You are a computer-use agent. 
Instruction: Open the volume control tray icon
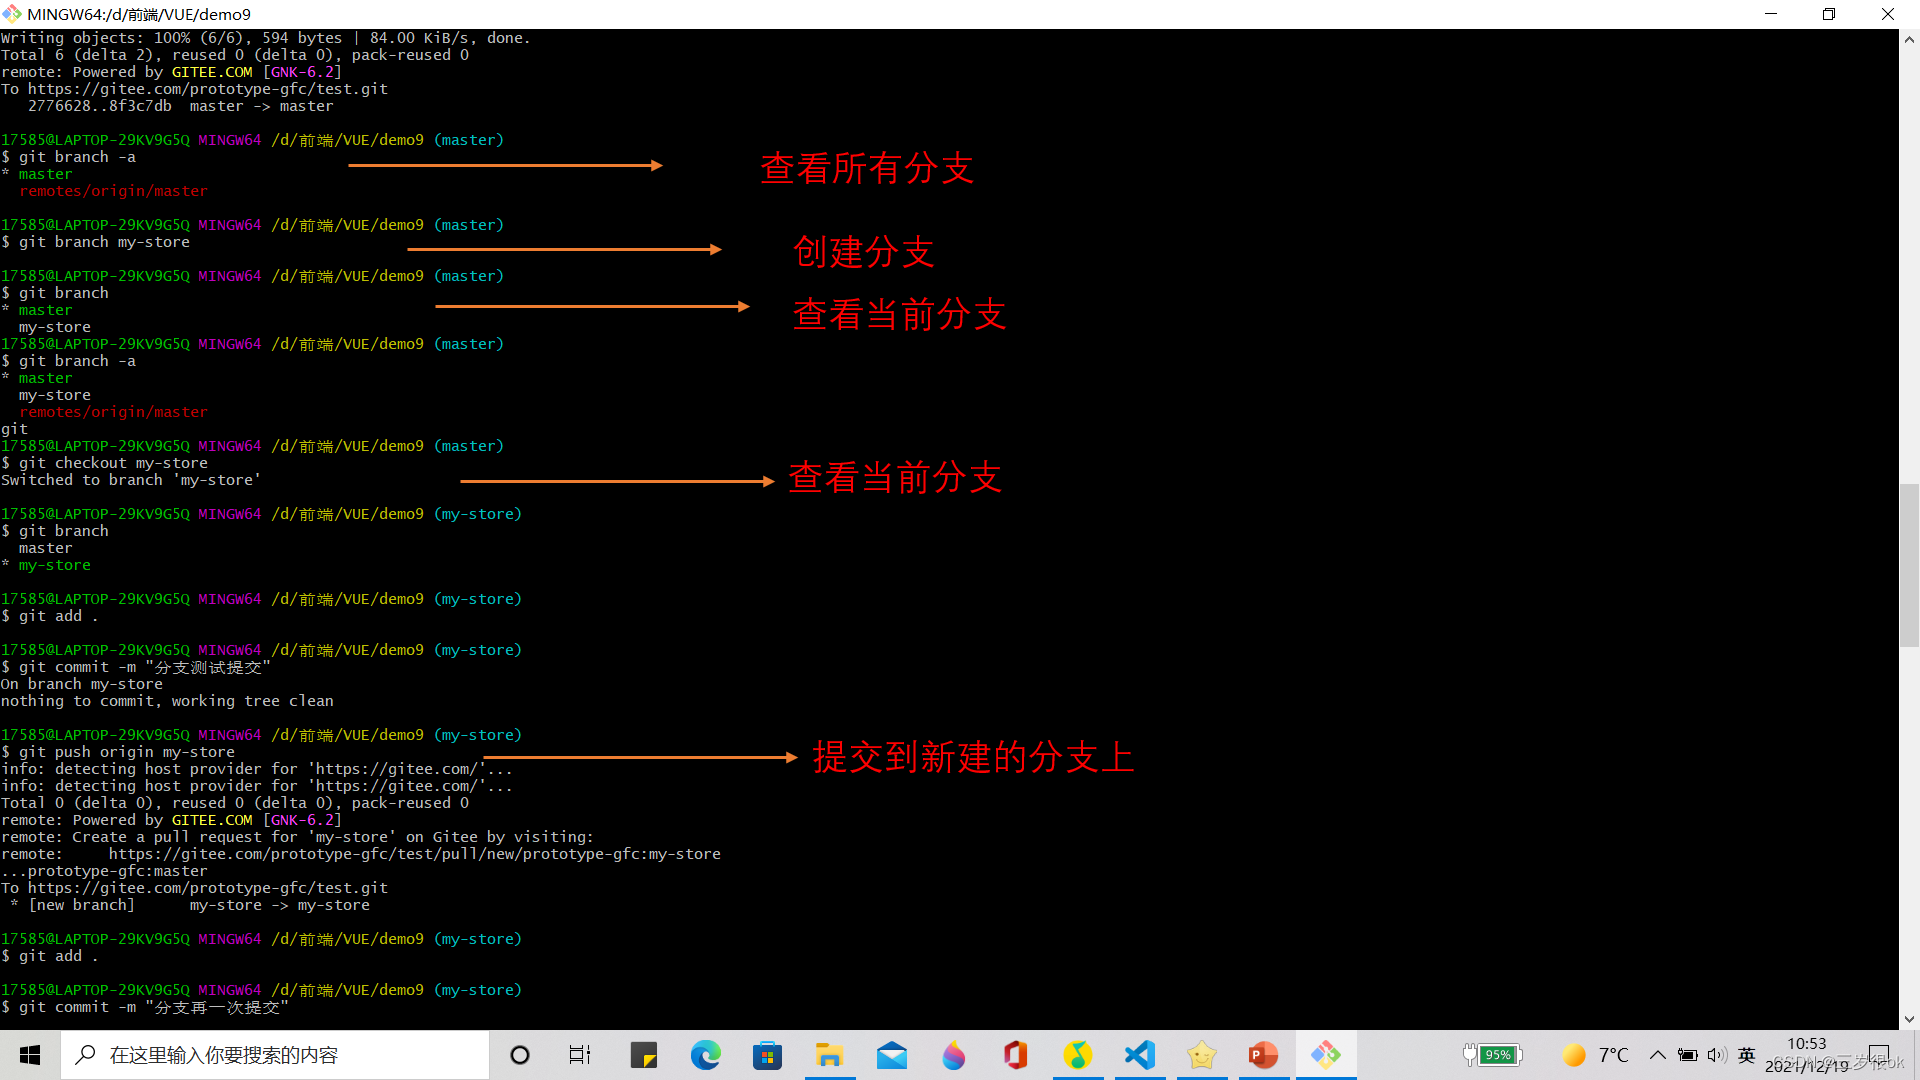click(1717, 1055)
